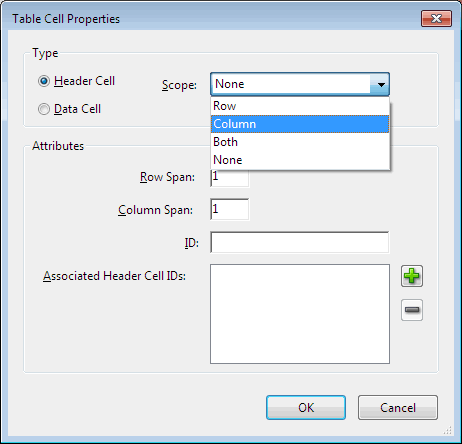Focus the ID text field
Viewport: 462px width, 444px height.
300,242
